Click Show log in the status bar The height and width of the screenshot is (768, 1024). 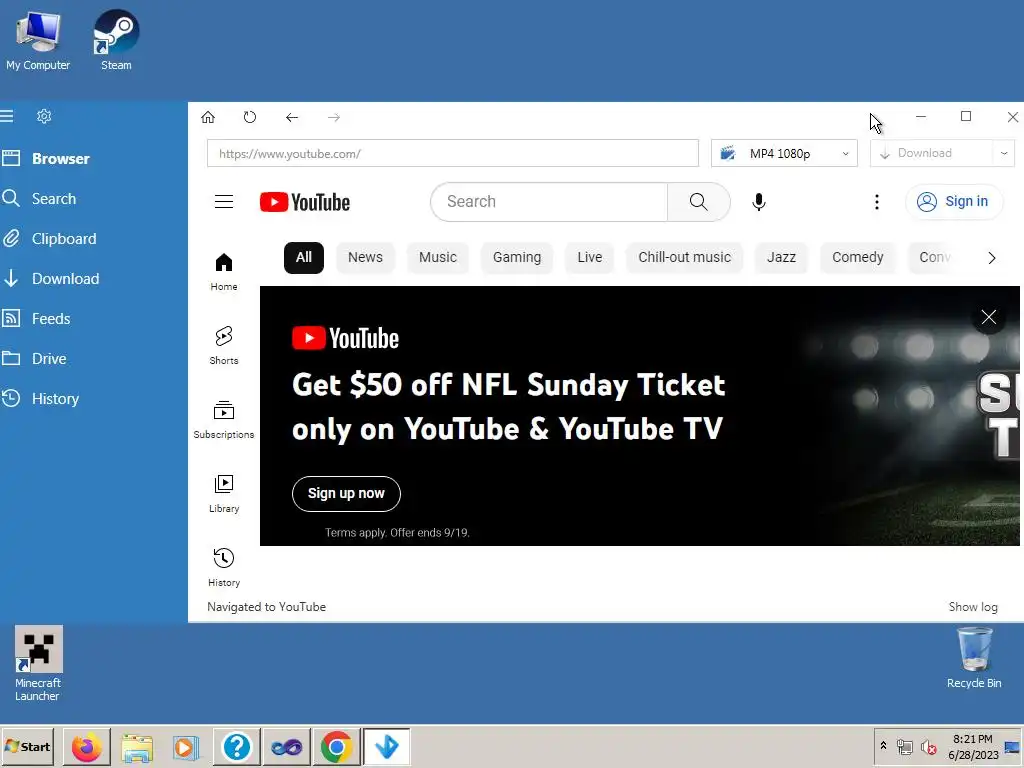pos(972,607)
